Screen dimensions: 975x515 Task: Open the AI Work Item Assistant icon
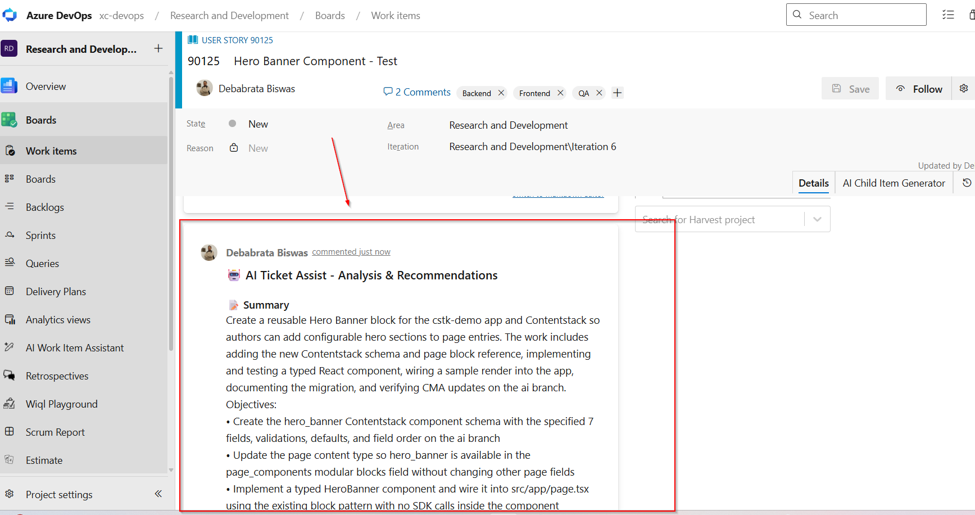click(x=9, y=347)
